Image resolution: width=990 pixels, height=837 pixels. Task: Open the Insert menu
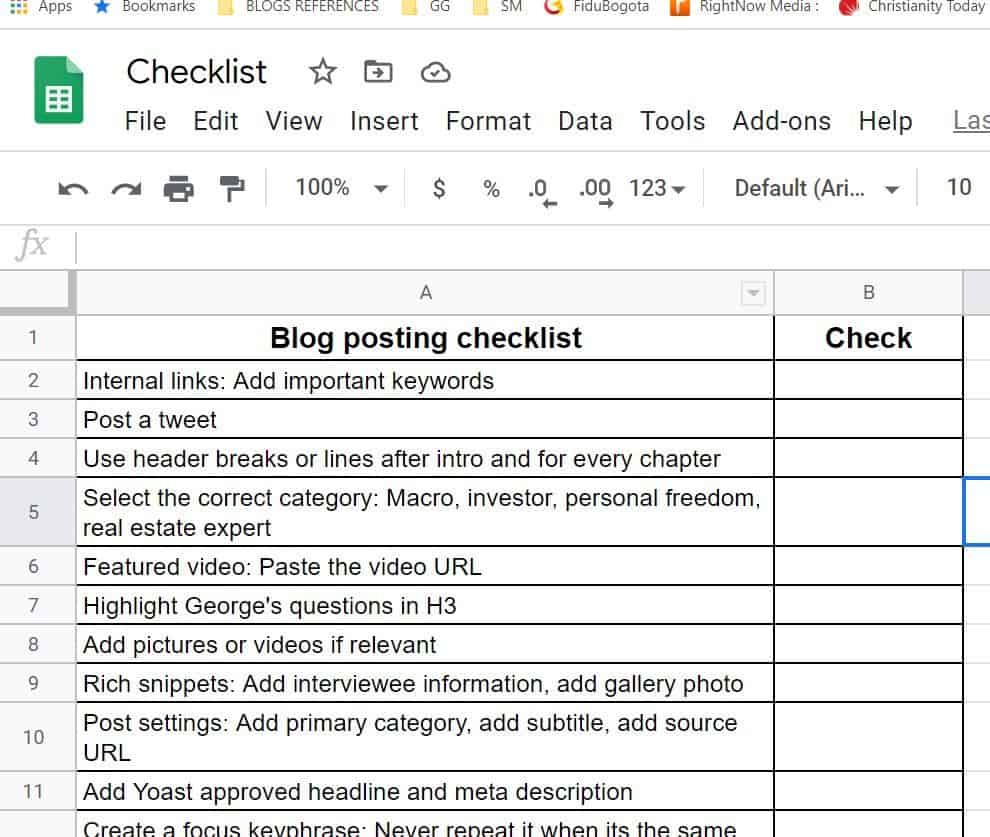click(x=384, y=121)
